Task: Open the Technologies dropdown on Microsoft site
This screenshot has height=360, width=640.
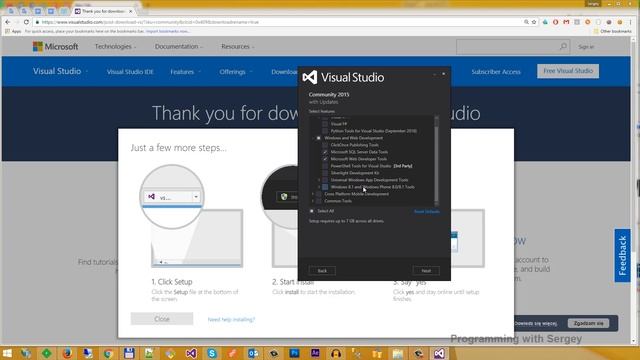Action: (x=116, y=47)
